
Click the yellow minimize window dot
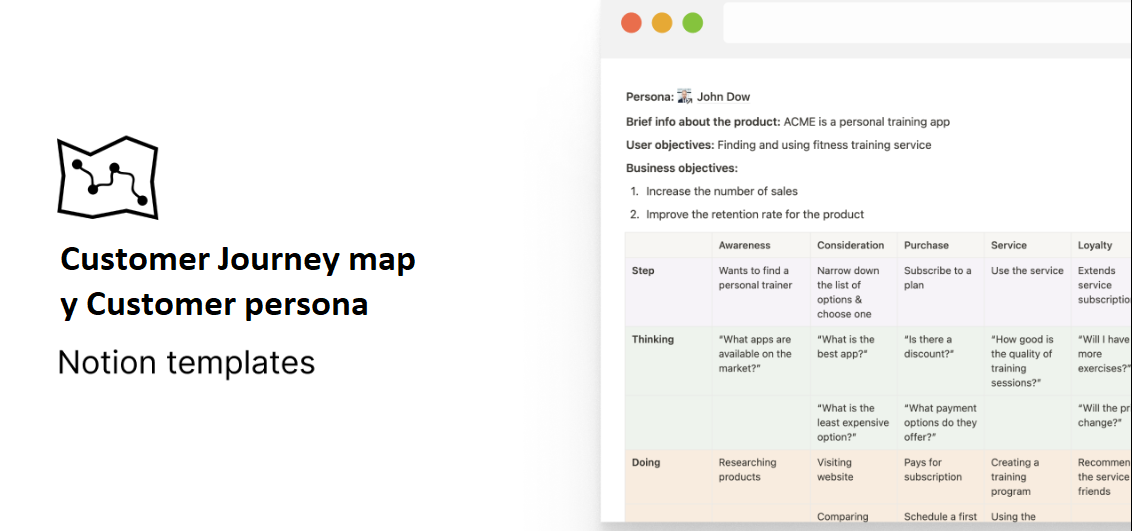tap(662, 22)
